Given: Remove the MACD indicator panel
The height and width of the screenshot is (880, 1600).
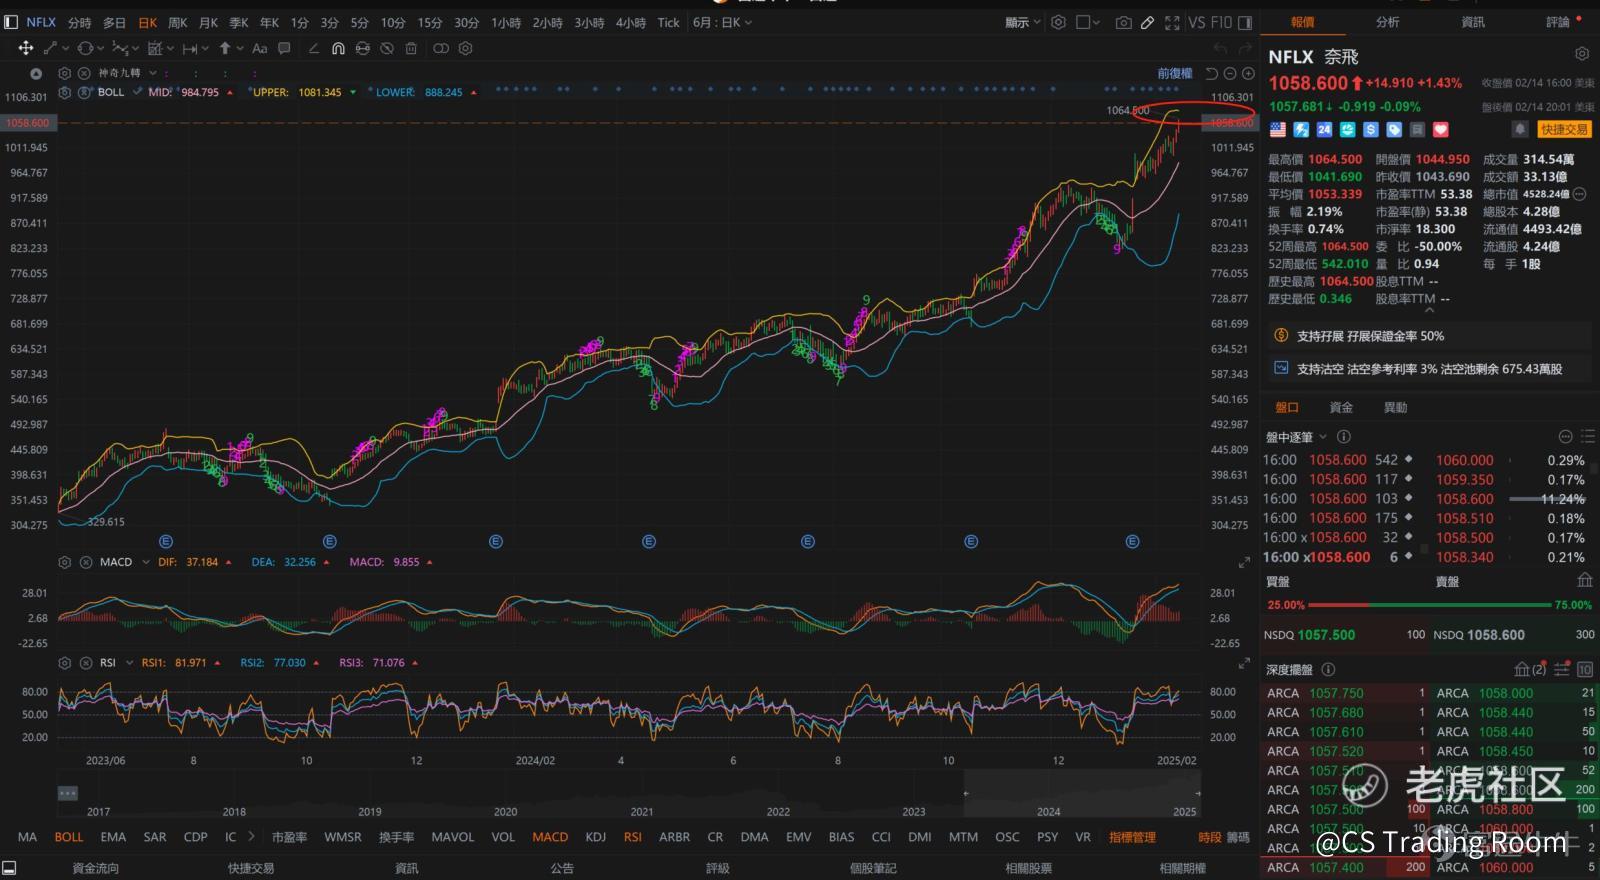Looking at the screenshot, I should point(84,562).
